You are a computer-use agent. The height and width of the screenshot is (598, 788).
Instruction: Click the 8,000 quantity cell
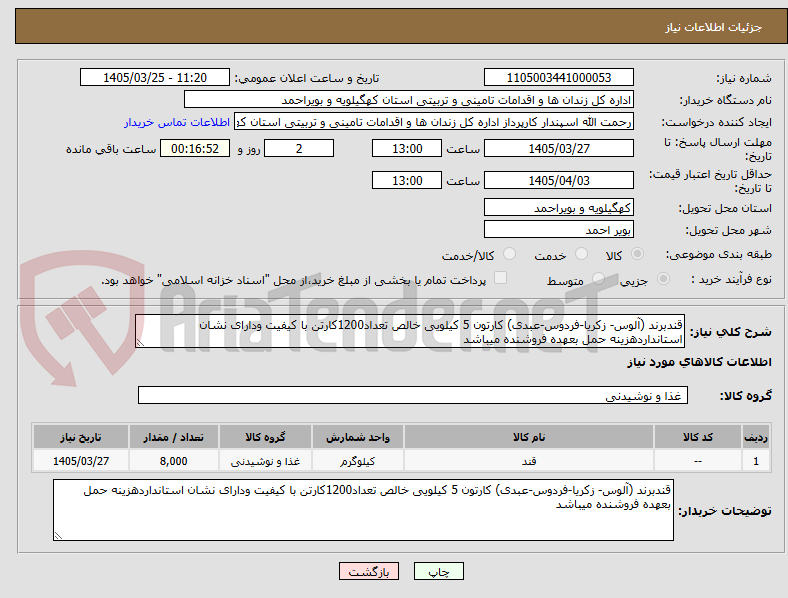click(173, 461)
